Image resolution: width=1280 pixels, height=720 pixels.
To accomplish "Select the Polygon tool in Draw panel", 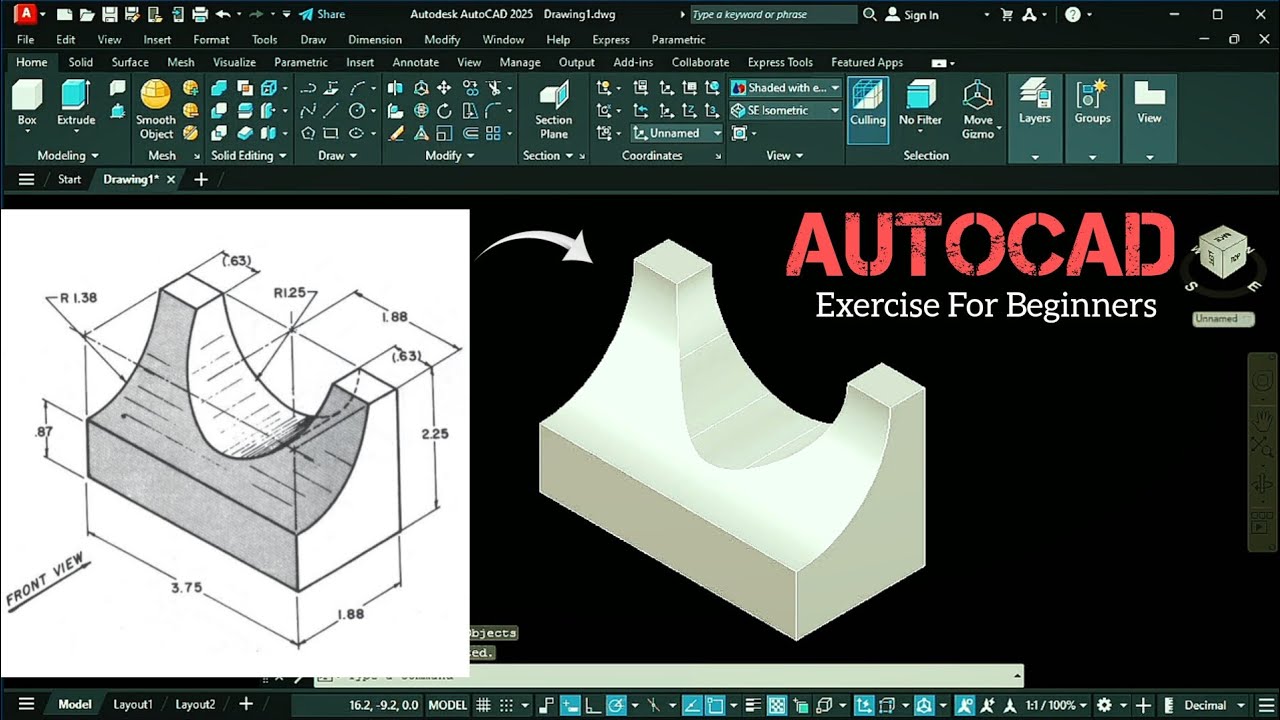I will [x=308, y=132].
